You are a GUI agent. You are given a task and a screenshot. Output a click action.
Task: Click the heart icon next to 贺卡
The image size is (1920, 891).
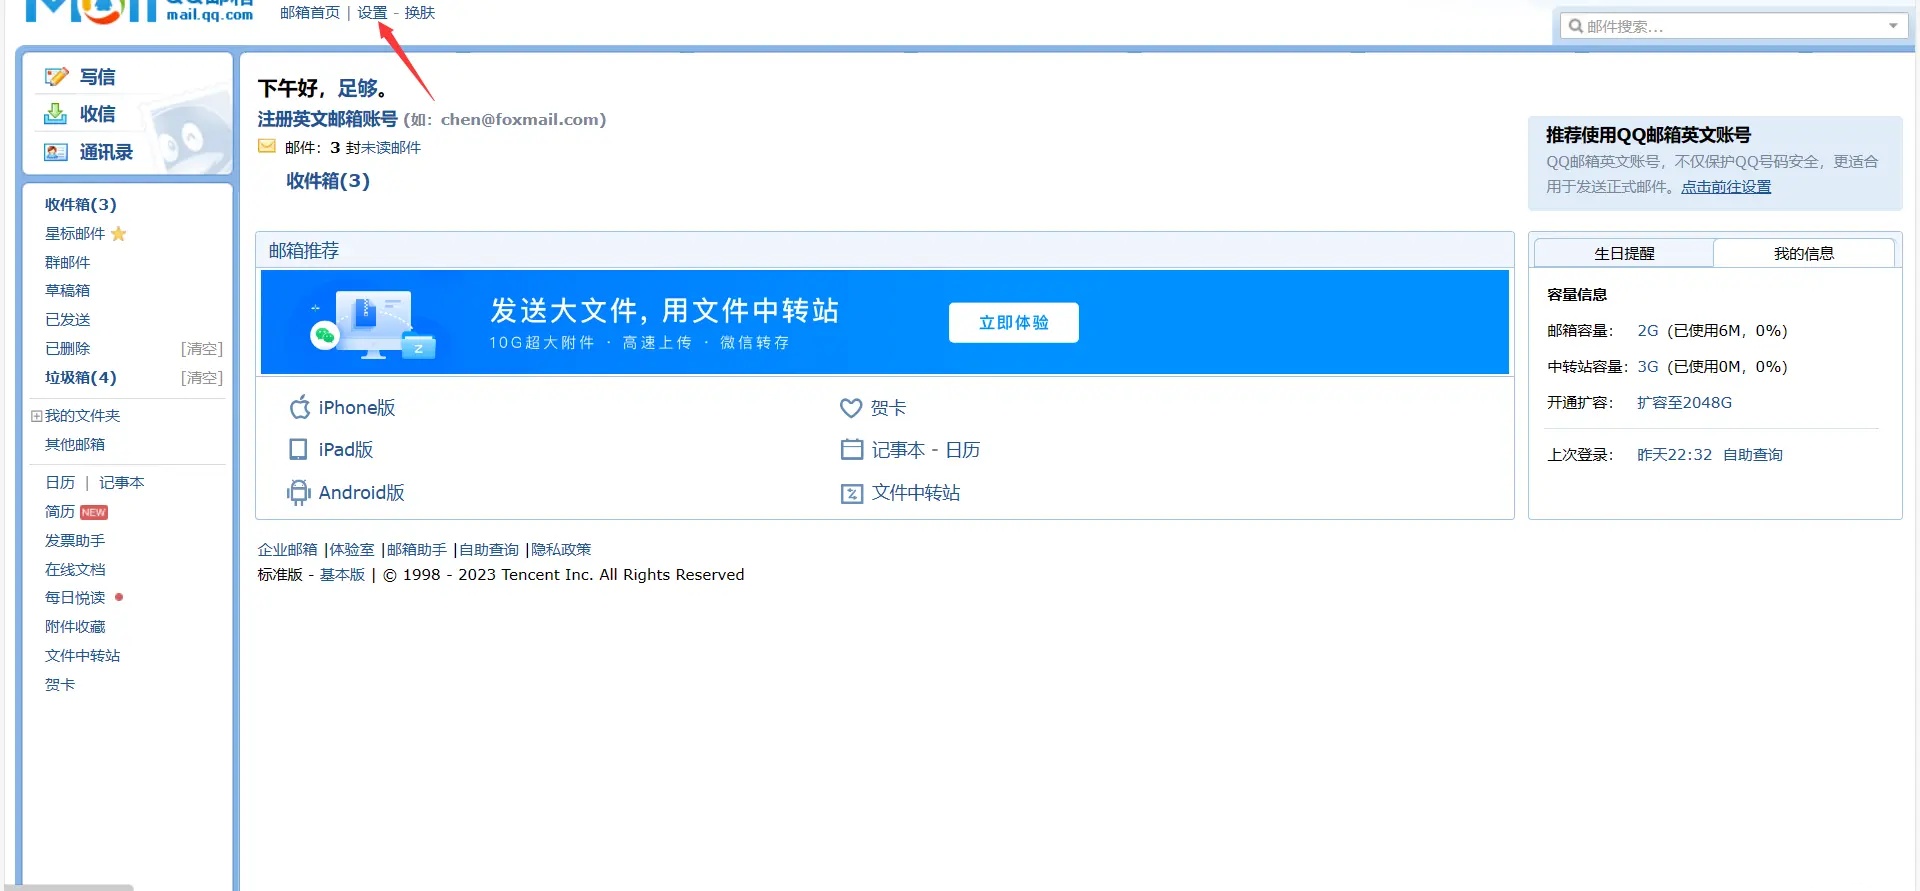click(851, 408)
